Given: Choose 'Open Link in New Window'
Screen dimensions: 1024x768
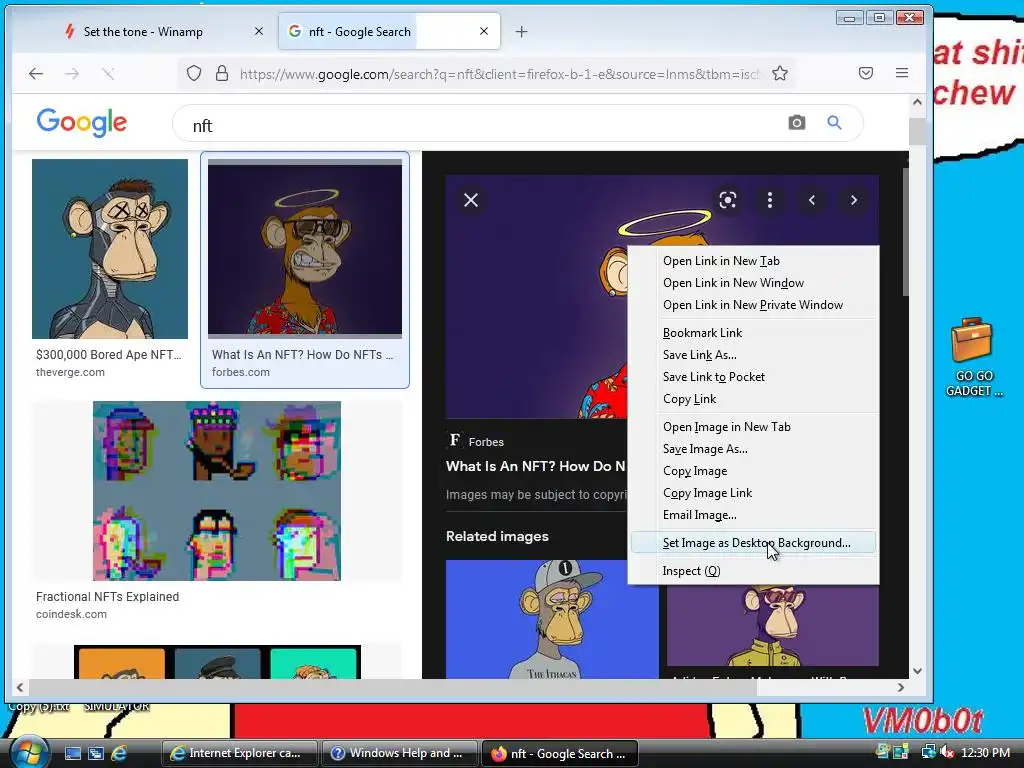Looking at the screenshot, I should pos(753,283).
